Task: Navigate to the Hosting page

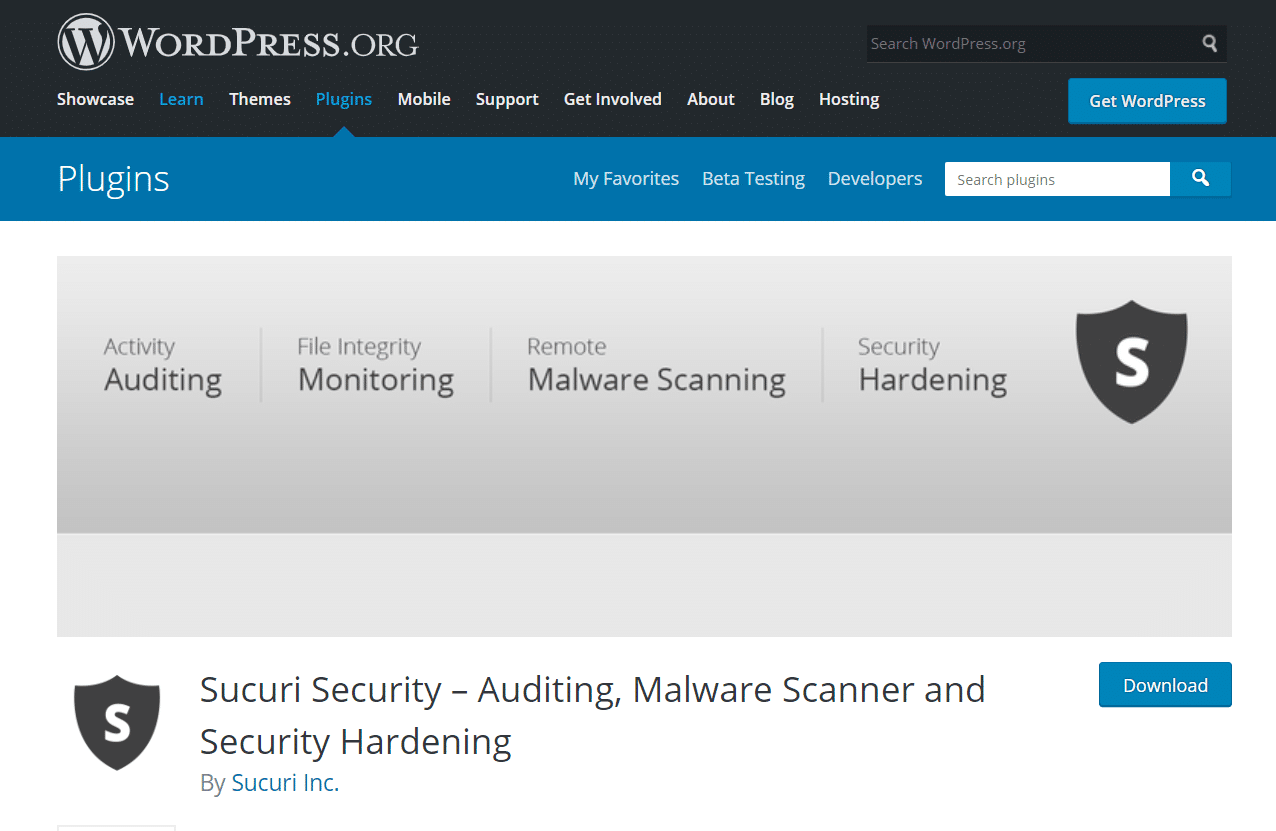Action: coord(848,99)
